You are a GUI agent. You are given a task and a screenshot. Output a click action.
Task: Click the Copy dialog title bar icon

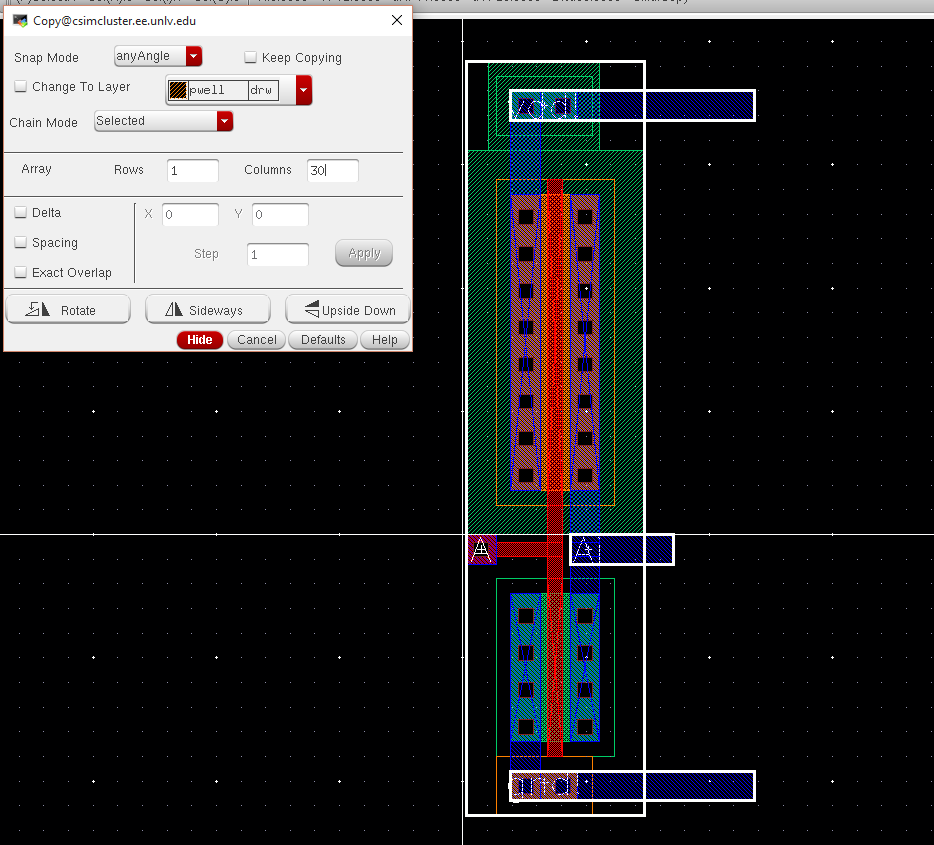20,20
